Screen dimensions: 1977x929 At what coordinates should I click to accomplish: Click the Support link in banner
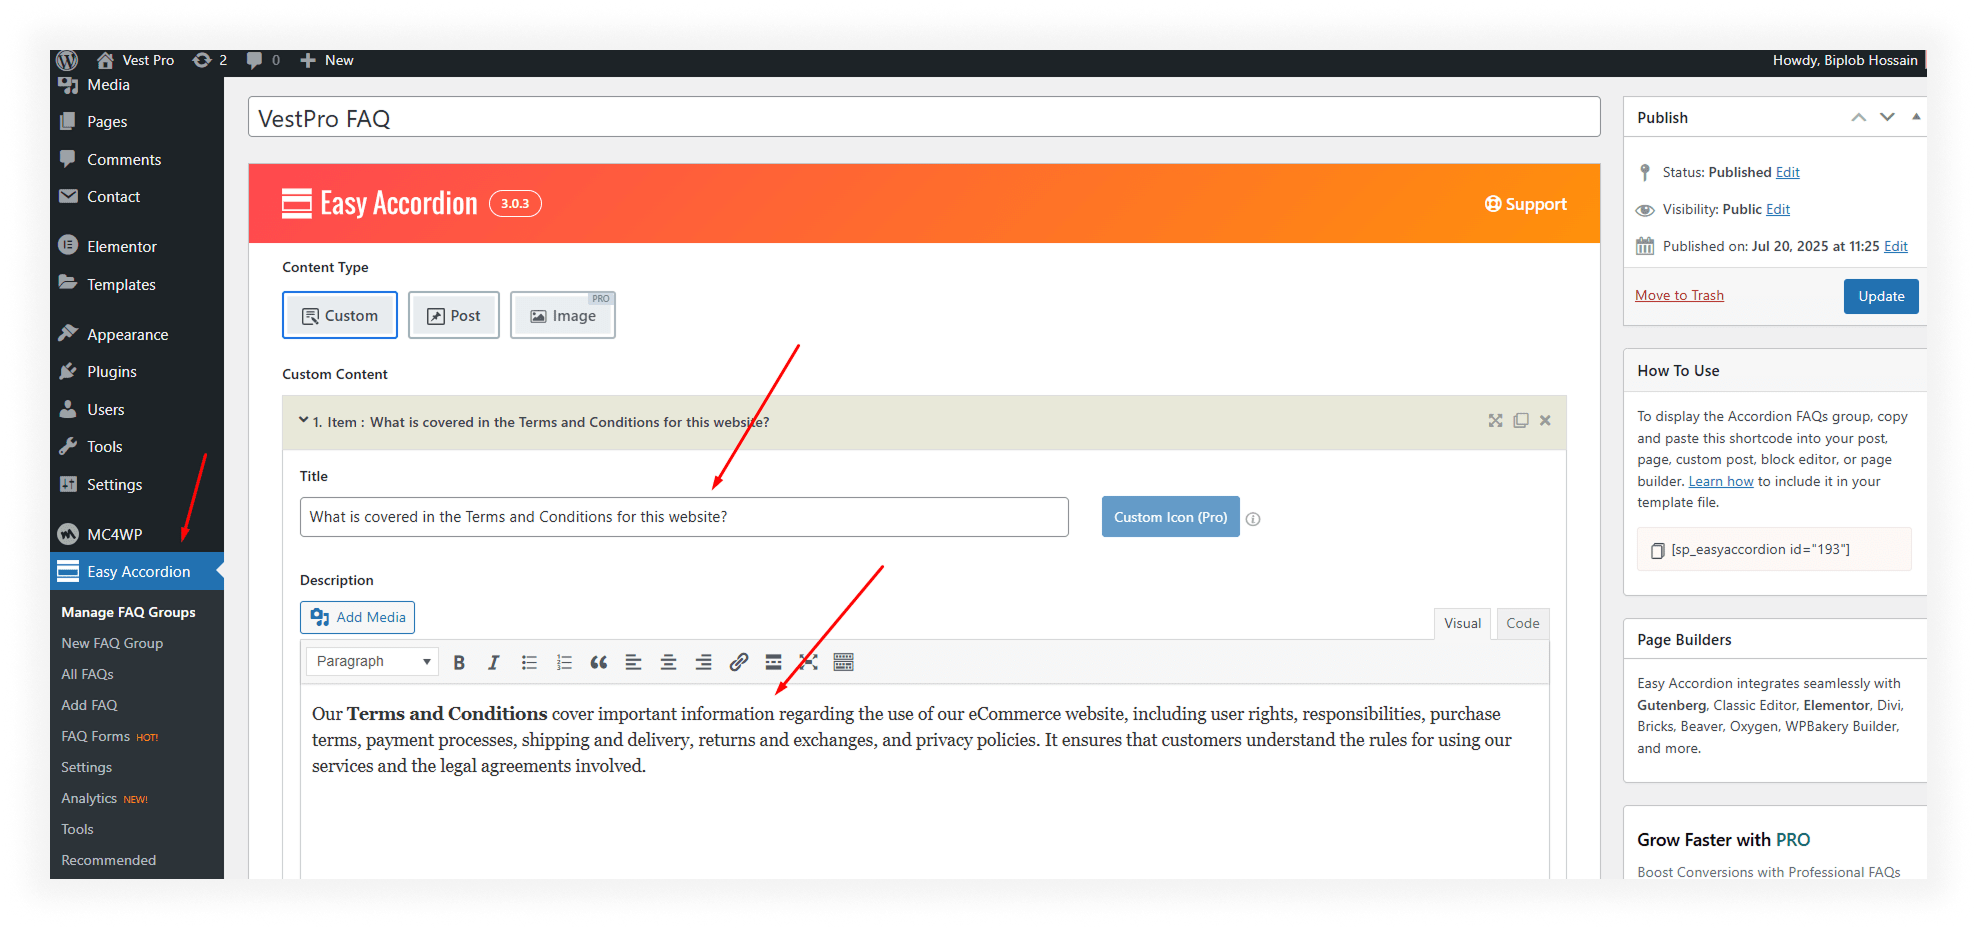pos(1525,204)
